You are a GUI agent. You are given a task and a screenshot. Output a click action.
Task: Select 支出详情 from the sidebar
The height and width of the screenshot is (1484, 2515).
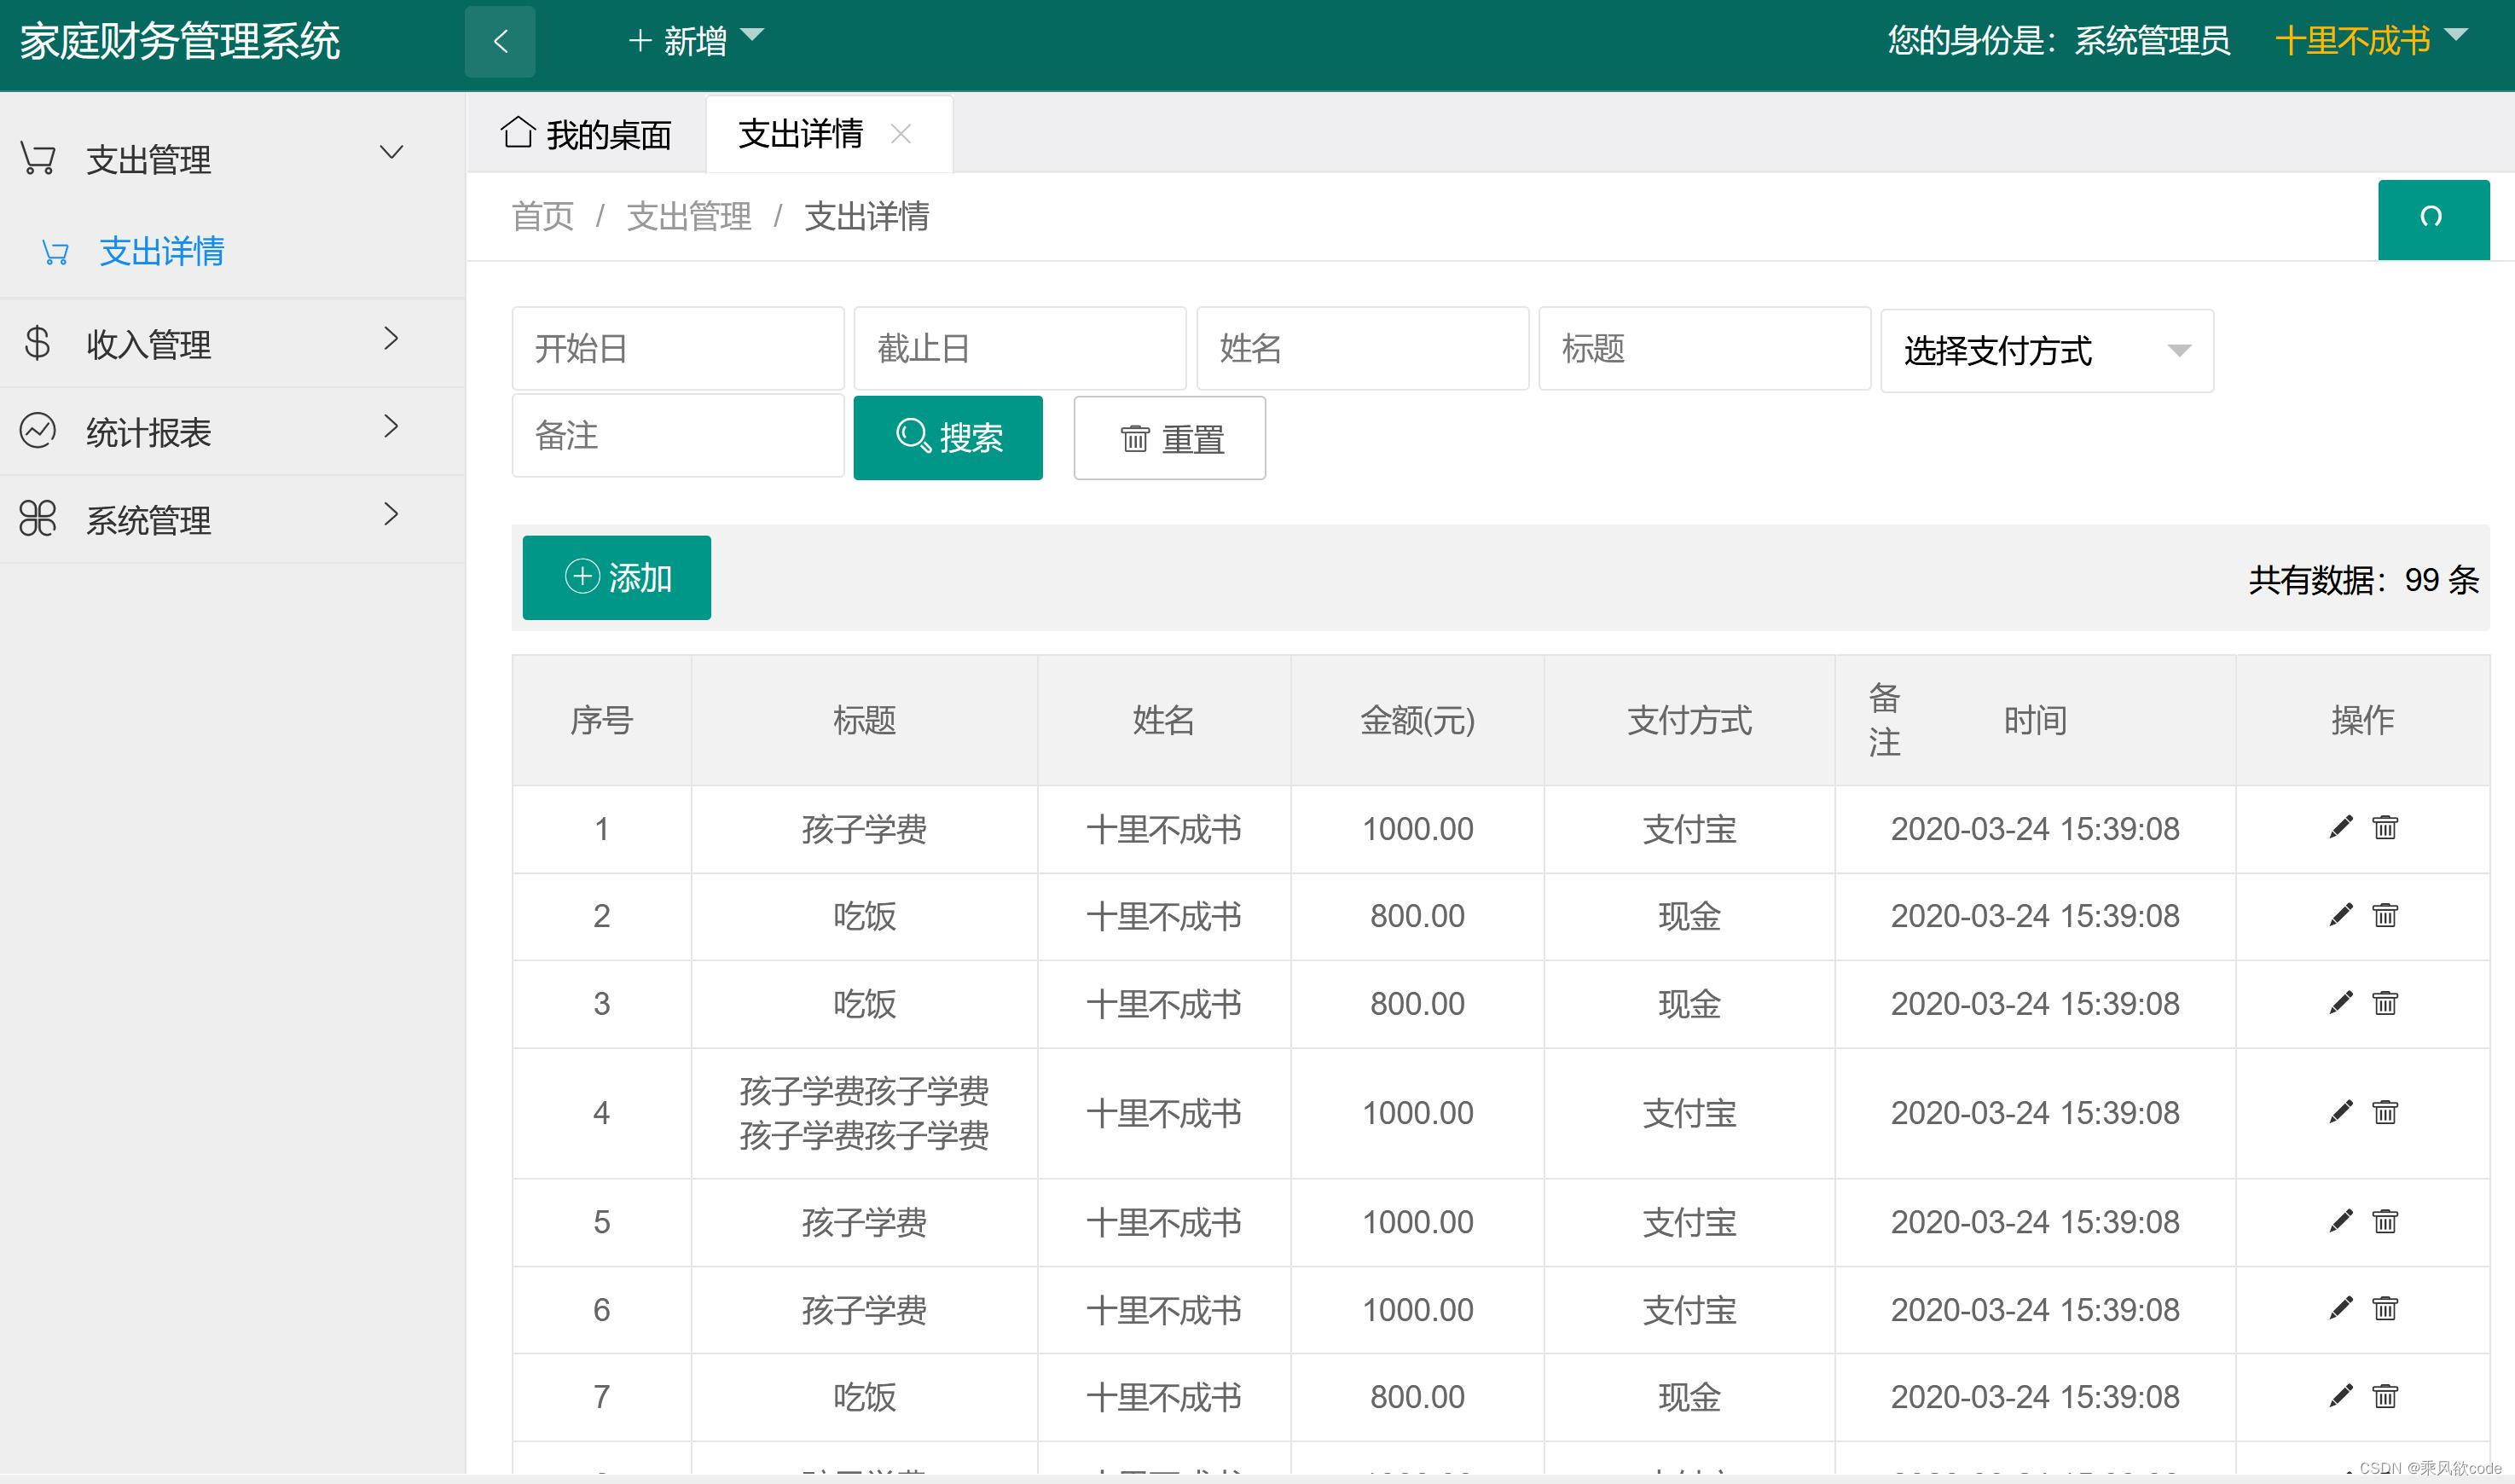162,252
